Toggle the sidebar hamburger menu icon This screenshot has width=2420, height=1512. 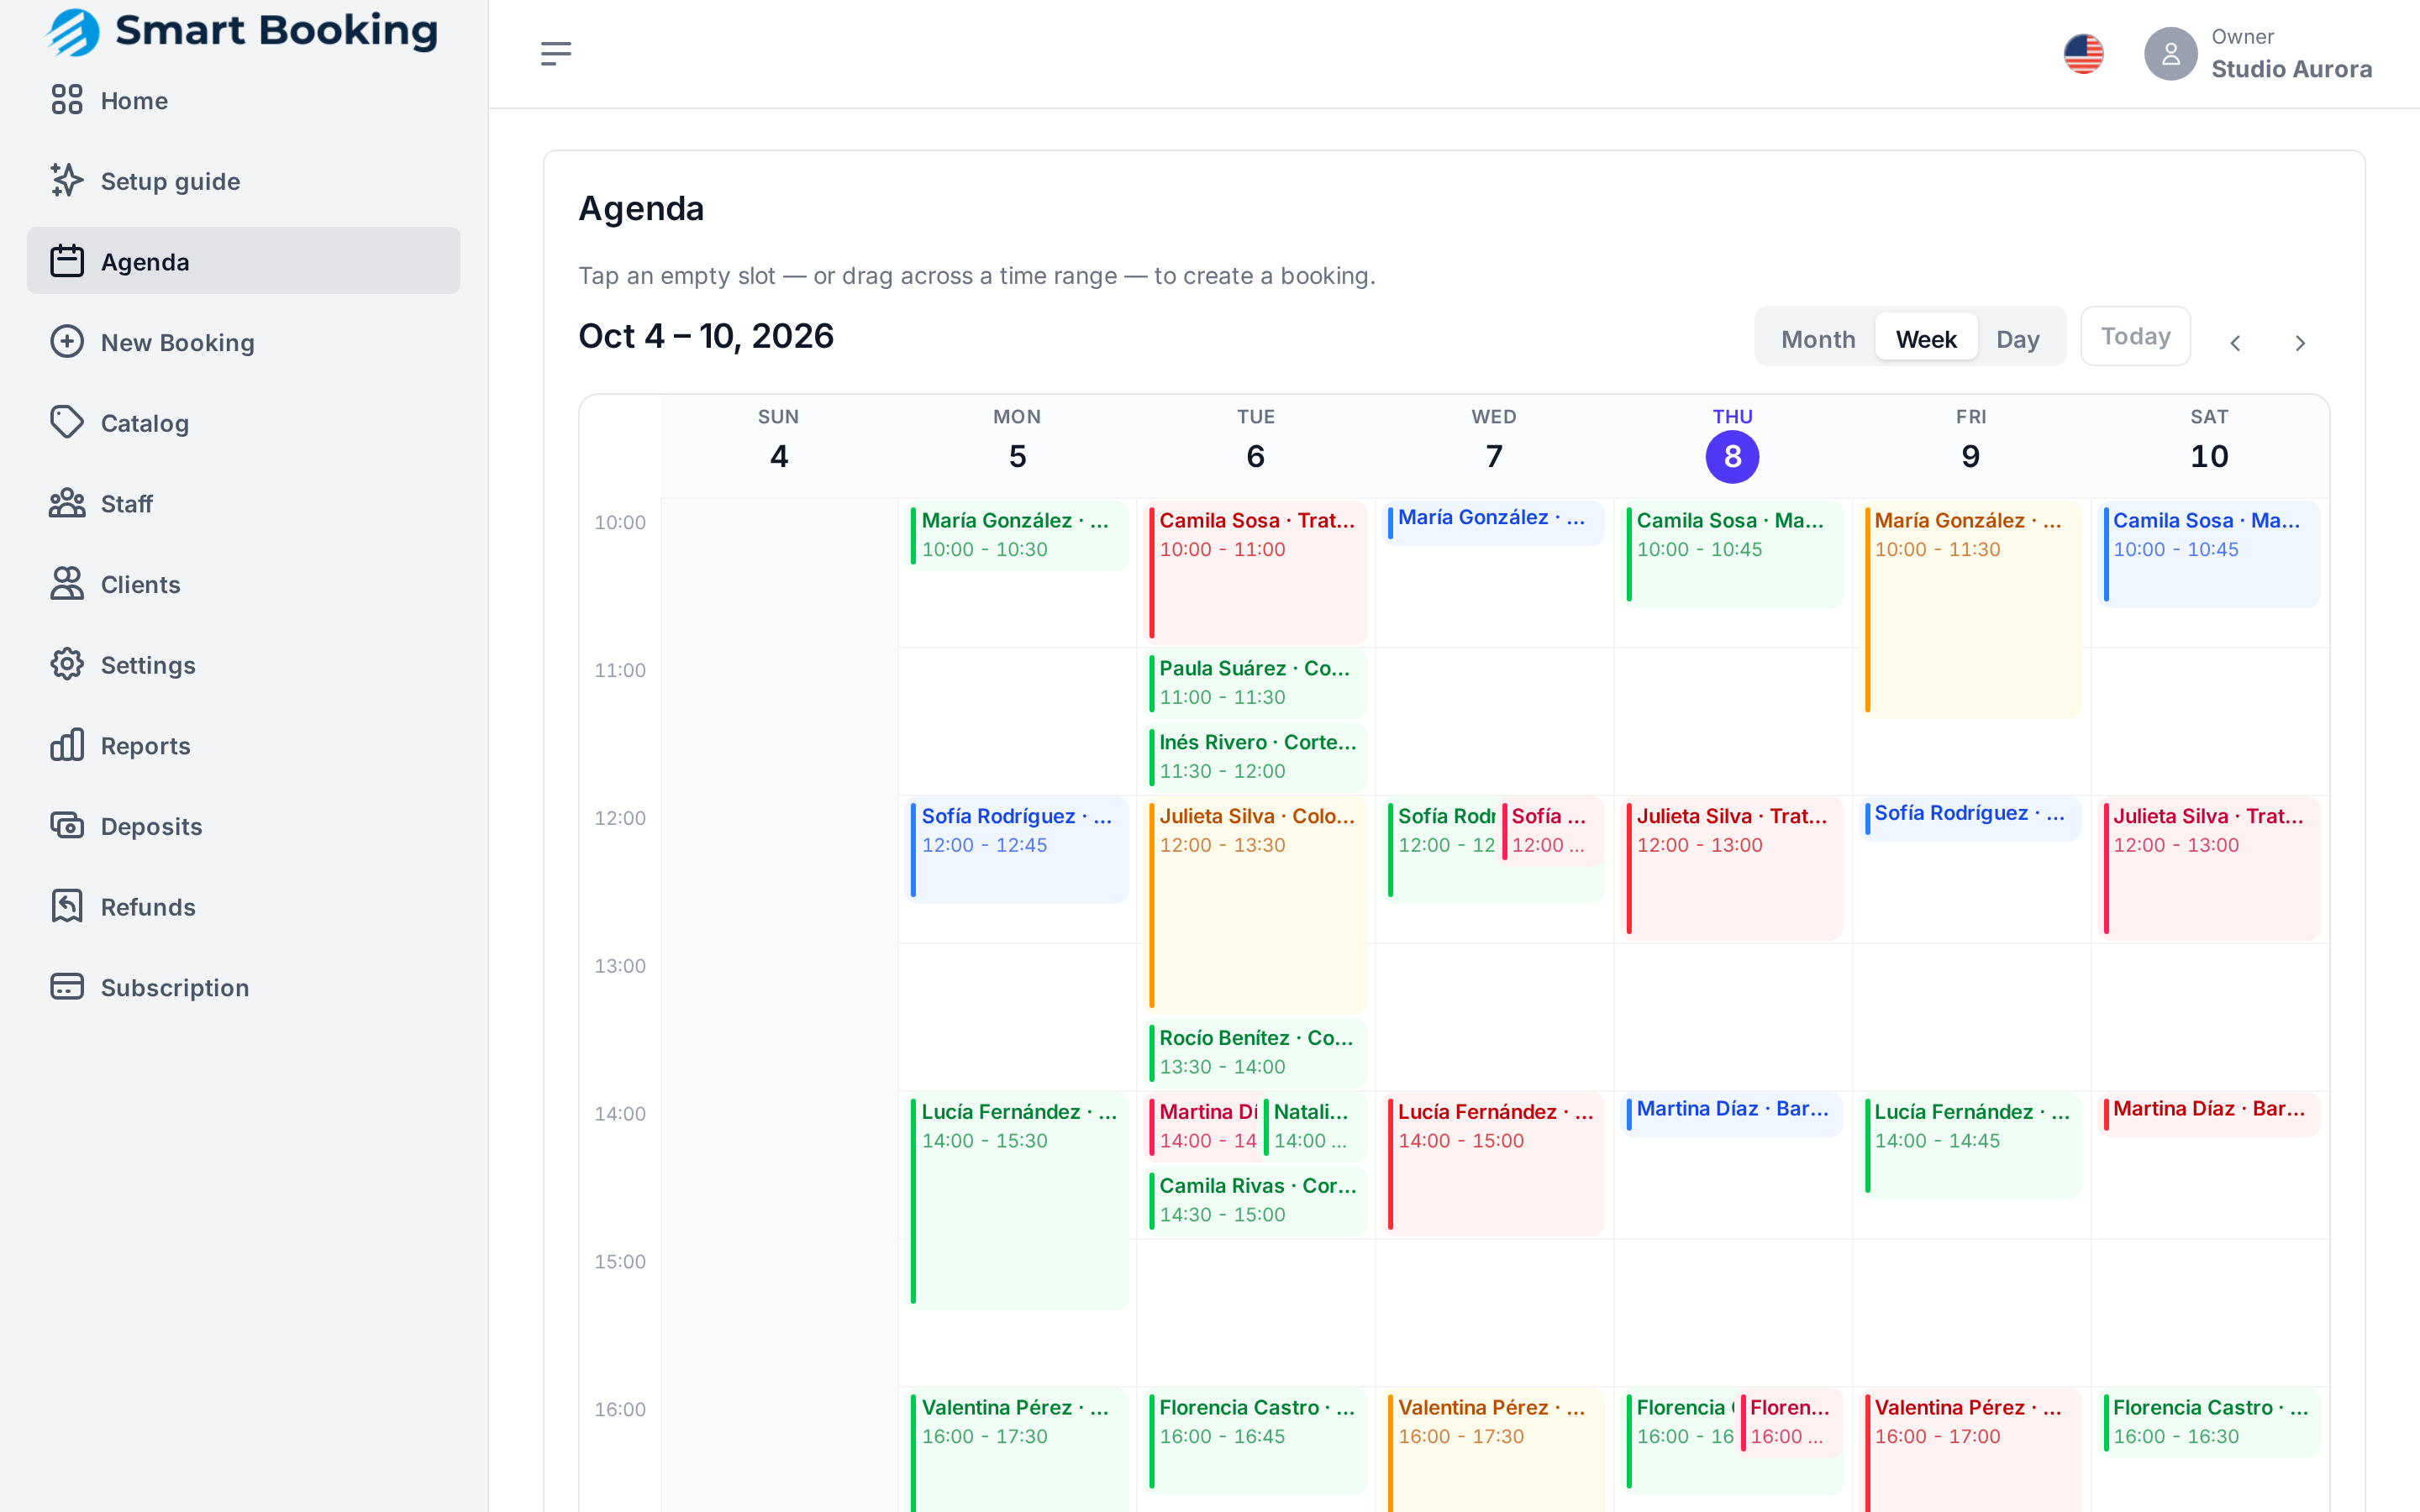point(556,53)
